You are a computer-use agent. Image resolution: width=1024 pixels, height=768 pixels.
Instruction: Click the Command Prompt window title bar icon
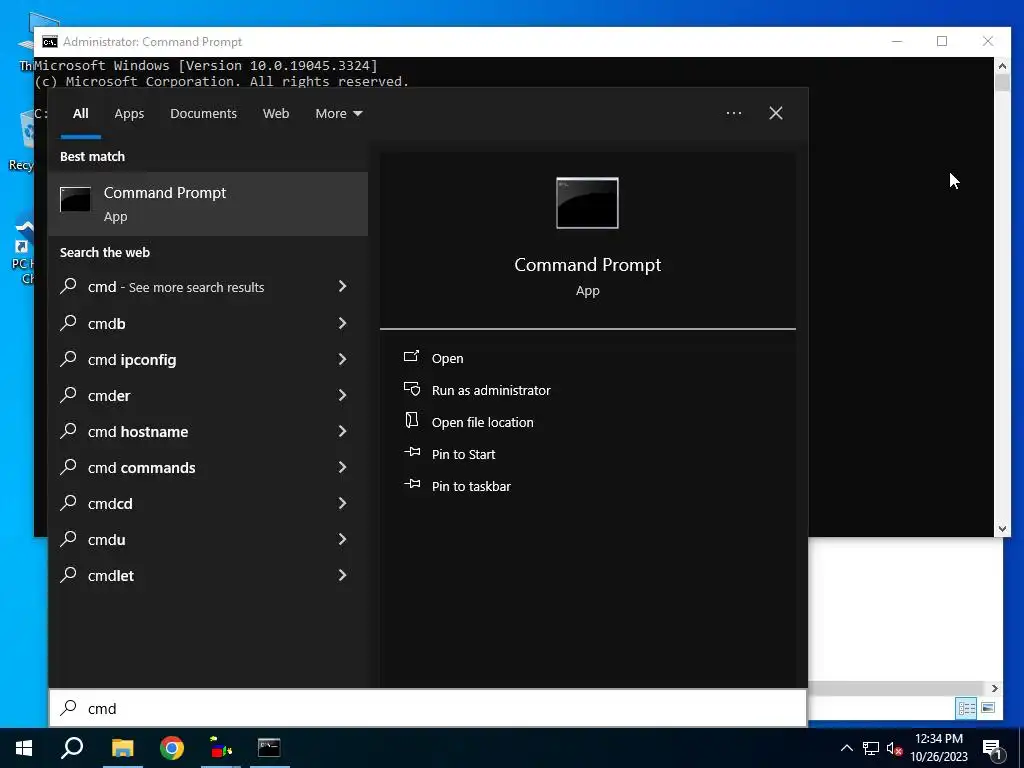click(50, 42)
